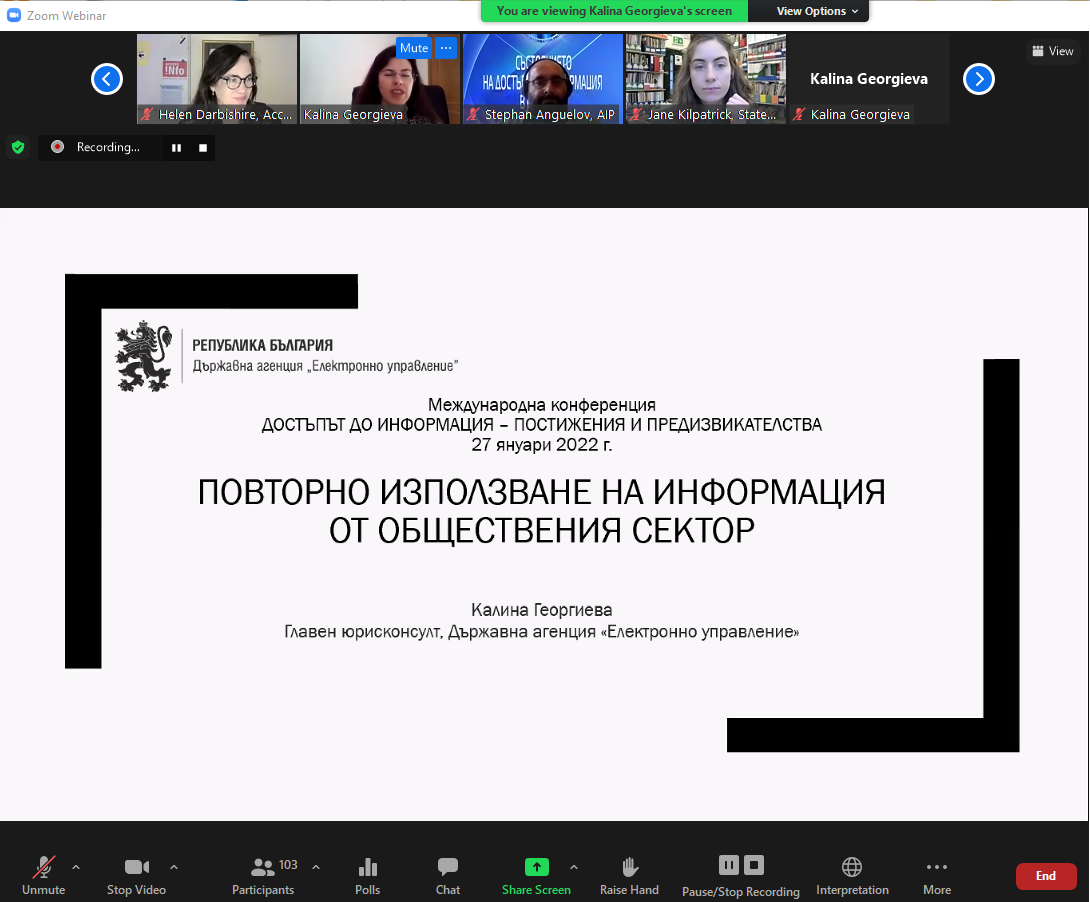Click the green encryption shield icon
Screen dimensions: 1090x902
pyautogui.click(x=17, y=147)
